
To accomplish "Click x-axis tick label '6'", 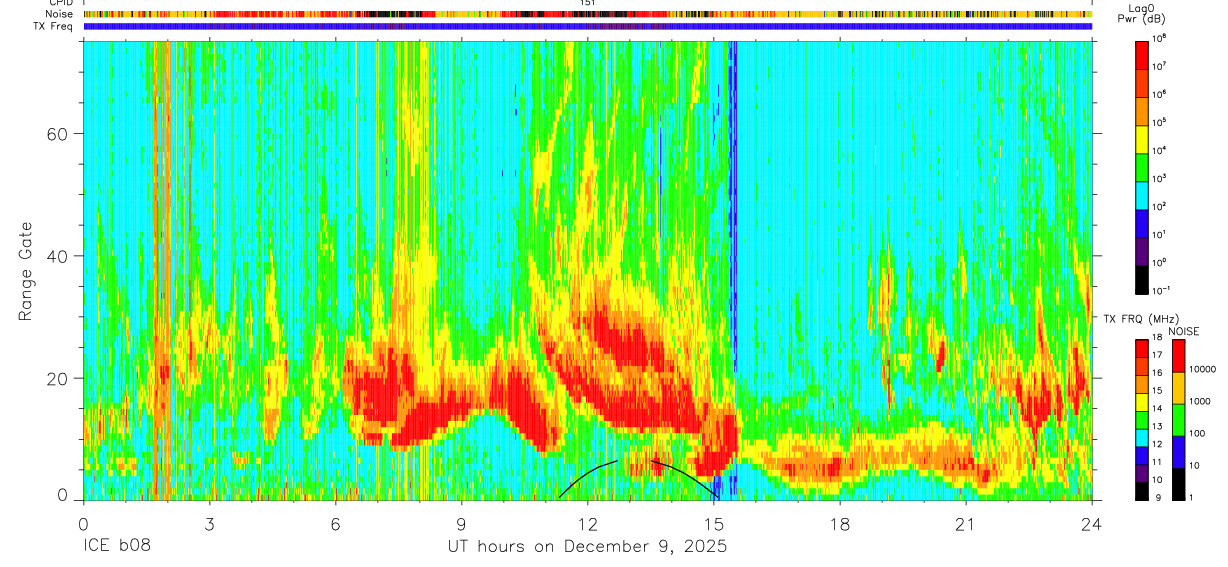I will click(335, 524).
